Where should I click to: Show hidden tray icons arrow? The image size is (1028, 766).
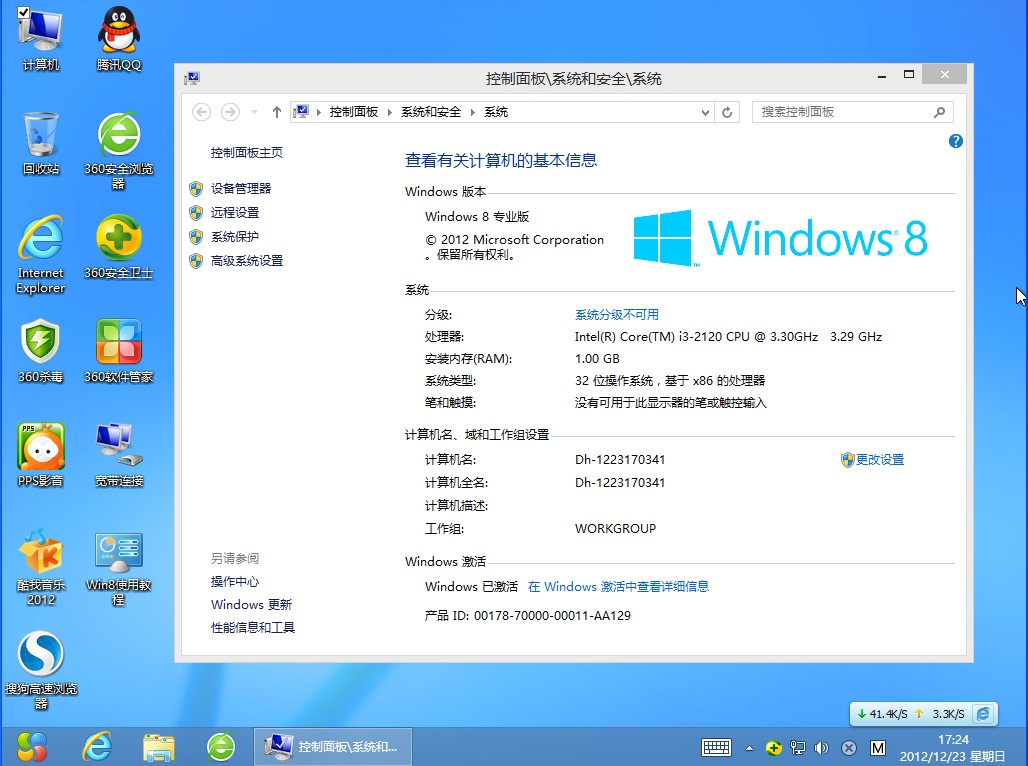coord(749,748)
